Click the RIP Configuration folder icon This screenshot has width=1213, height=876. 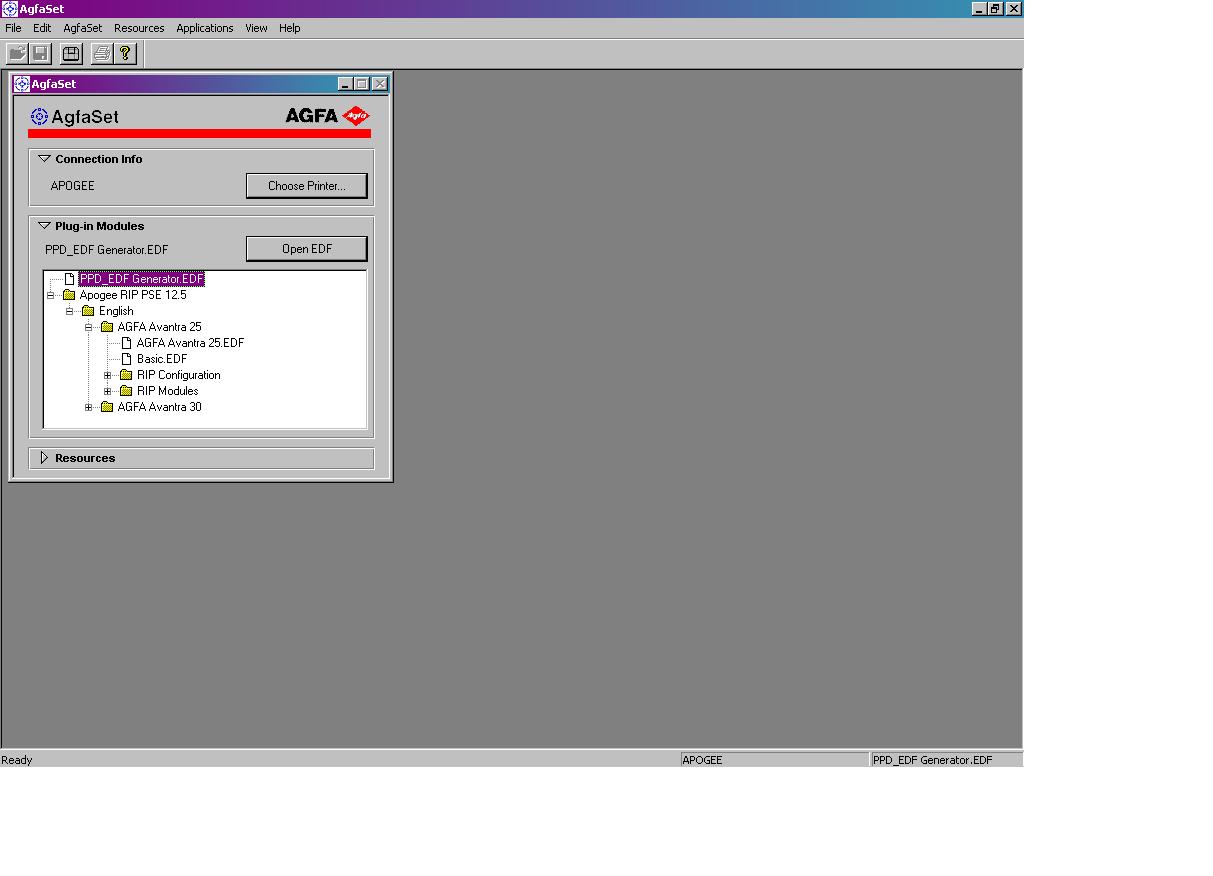pos(126,375)
